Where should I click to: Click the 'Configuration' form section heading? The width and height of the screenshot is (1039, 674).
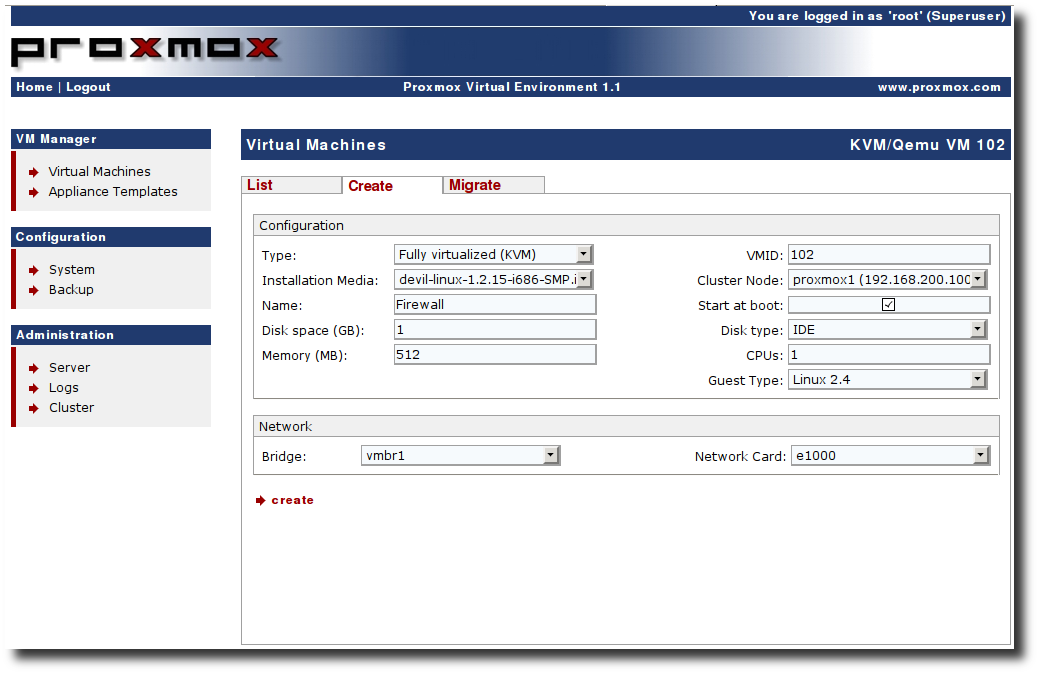click(x=301, y=225)
